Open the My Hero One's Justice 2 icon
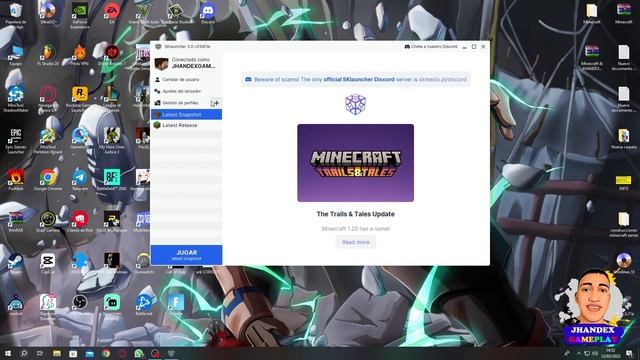Image resolution: width=640 pixels, height=360 pixels. (x=112, y=141)
